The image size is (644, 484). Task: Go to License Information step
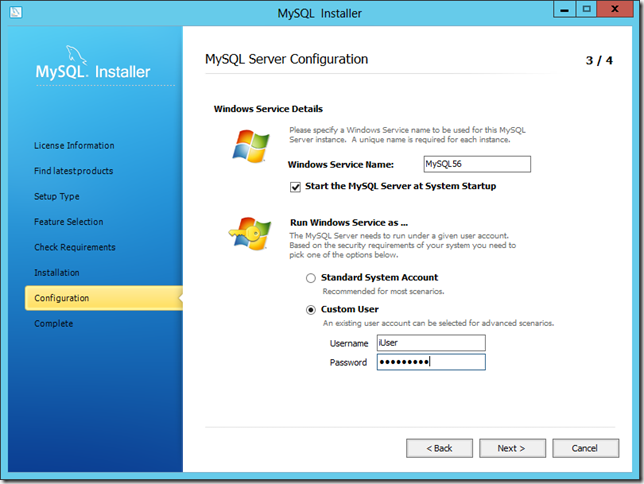click(74, 145)
